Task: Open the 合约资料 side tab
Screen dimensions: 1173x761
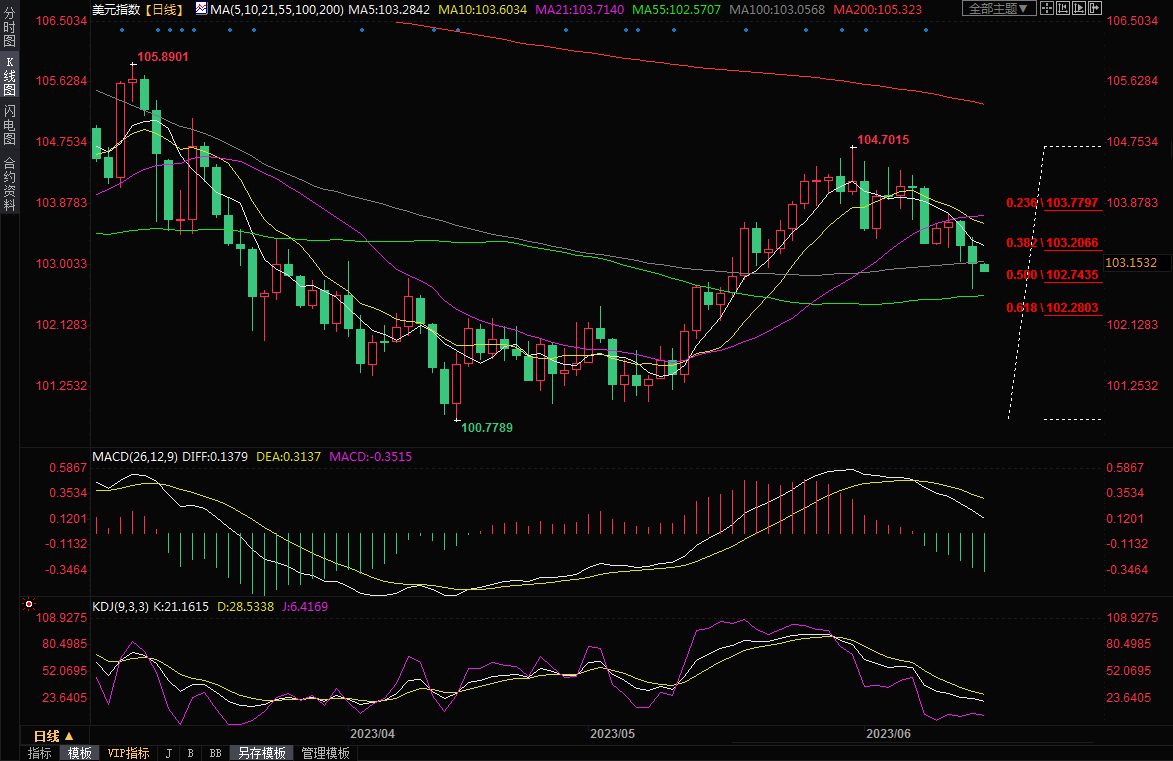Action: pos(9,183)
